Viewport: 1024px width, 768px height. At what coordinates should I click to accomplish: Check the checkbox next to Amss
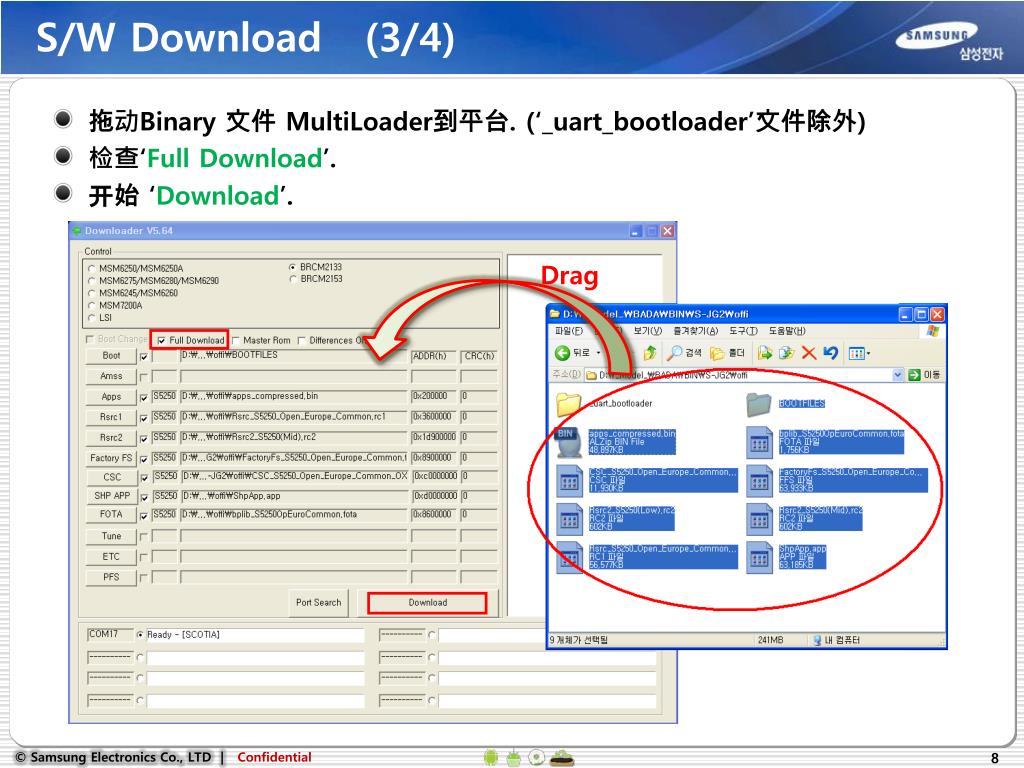click(144, 377)
